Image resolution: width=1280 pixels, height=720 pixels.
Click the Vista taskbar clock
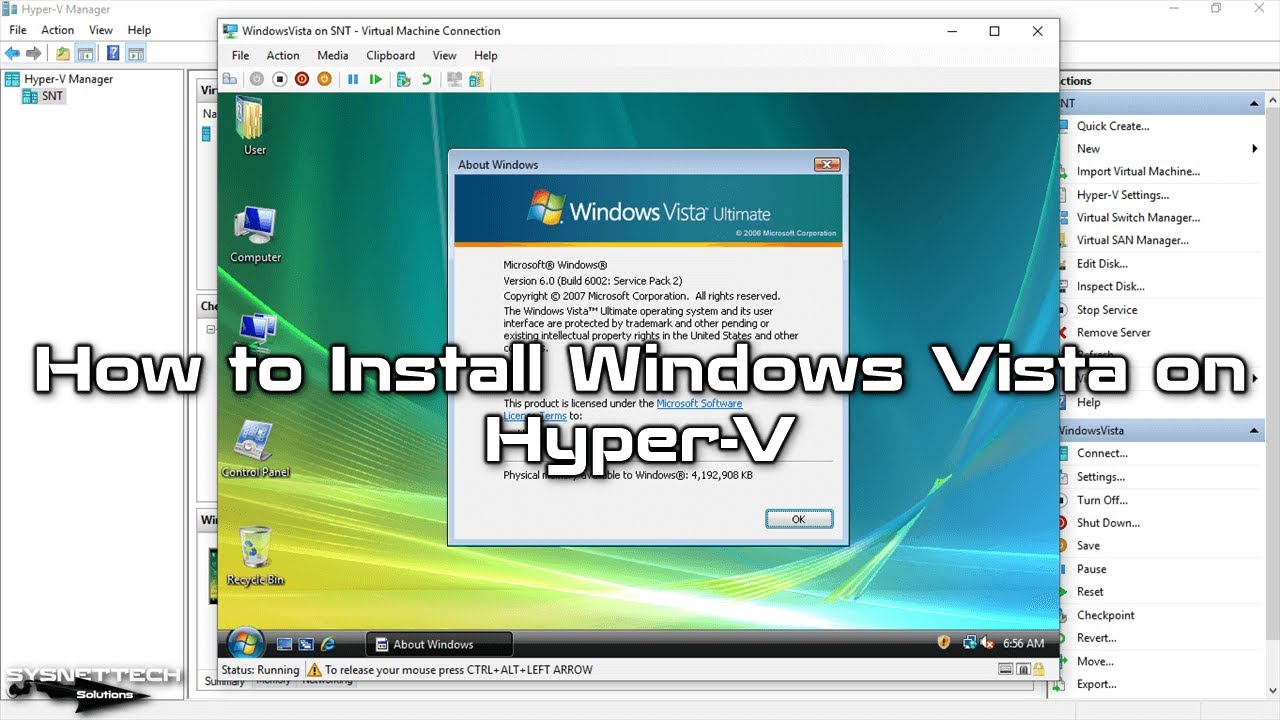pyautogui.click(x=1023, y=643)
